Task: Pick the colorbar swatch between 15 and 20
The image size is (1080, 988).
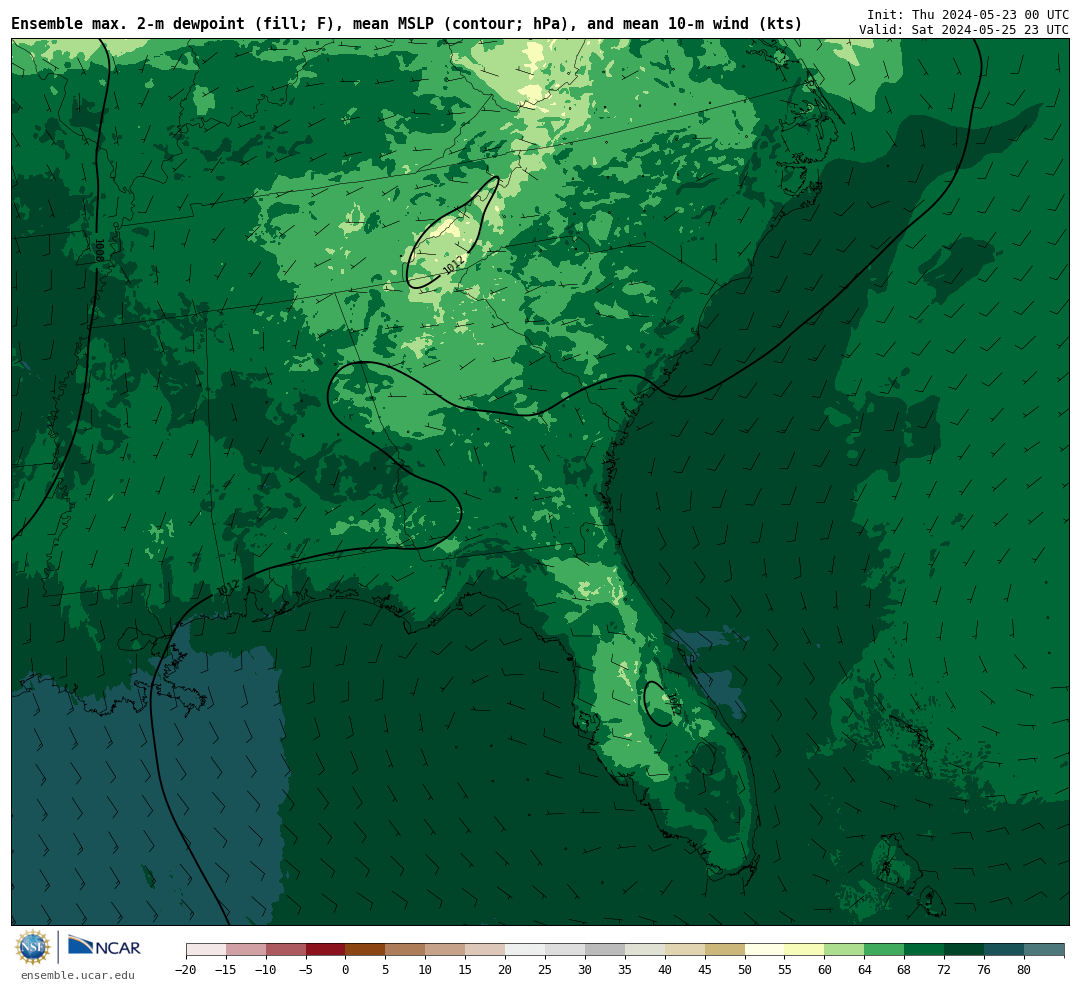Action: point(486,950)
